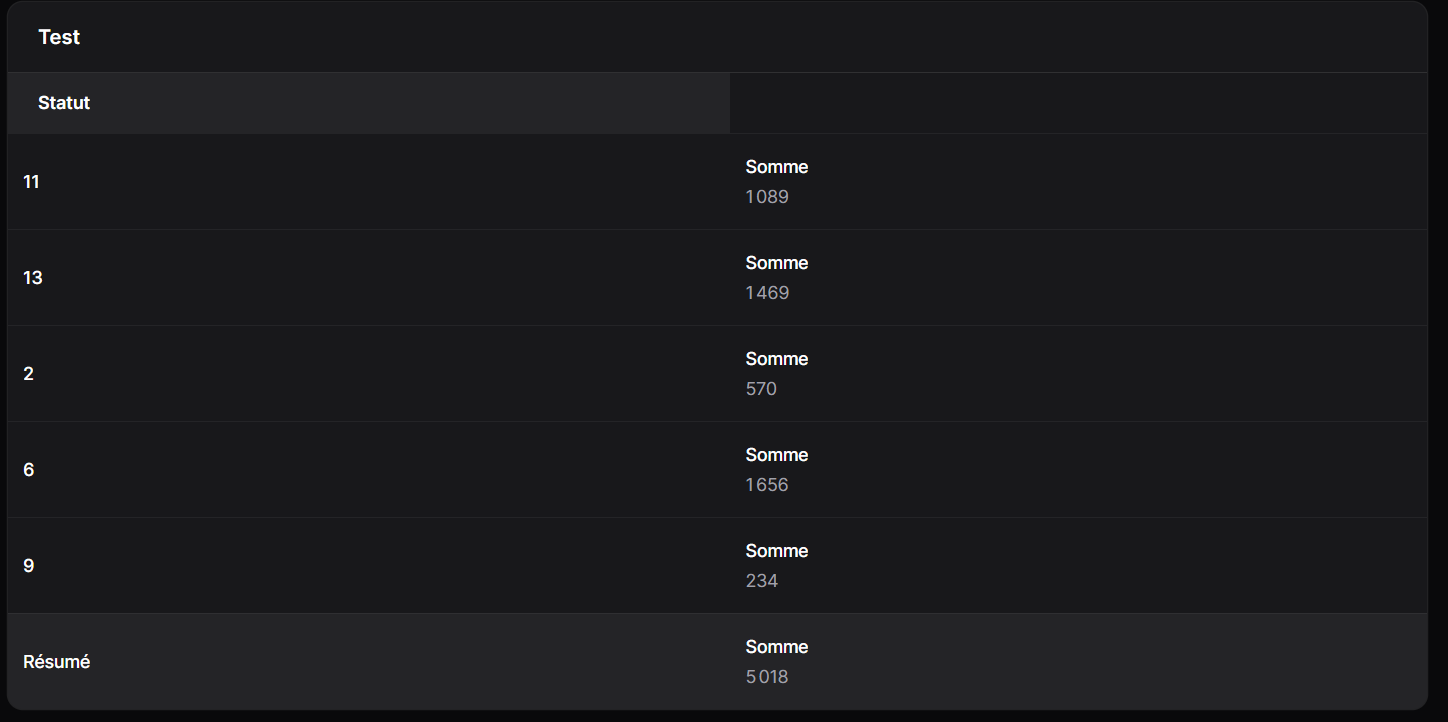
Task: Select the group row labeled 6
Action: 717,470
